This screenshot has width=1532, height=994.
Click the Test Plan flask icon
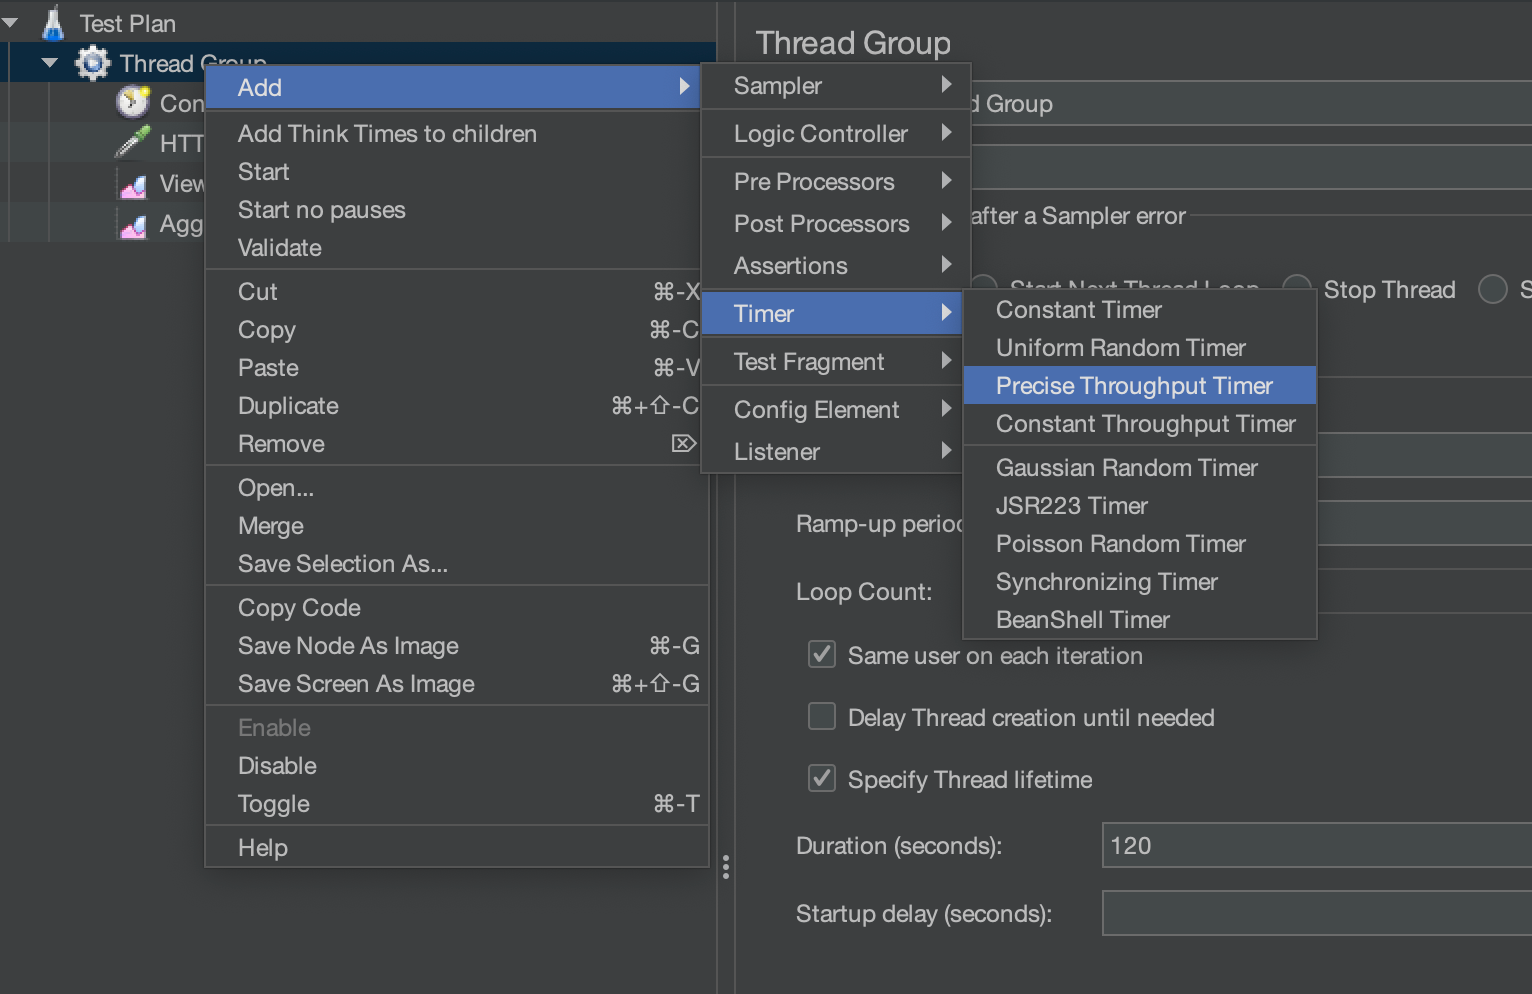[53, 23]
